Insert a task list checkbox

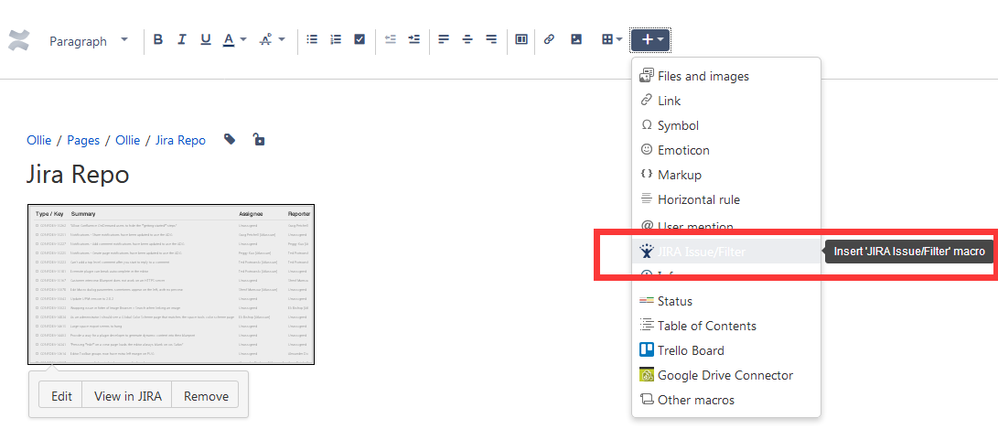point(360,39)
